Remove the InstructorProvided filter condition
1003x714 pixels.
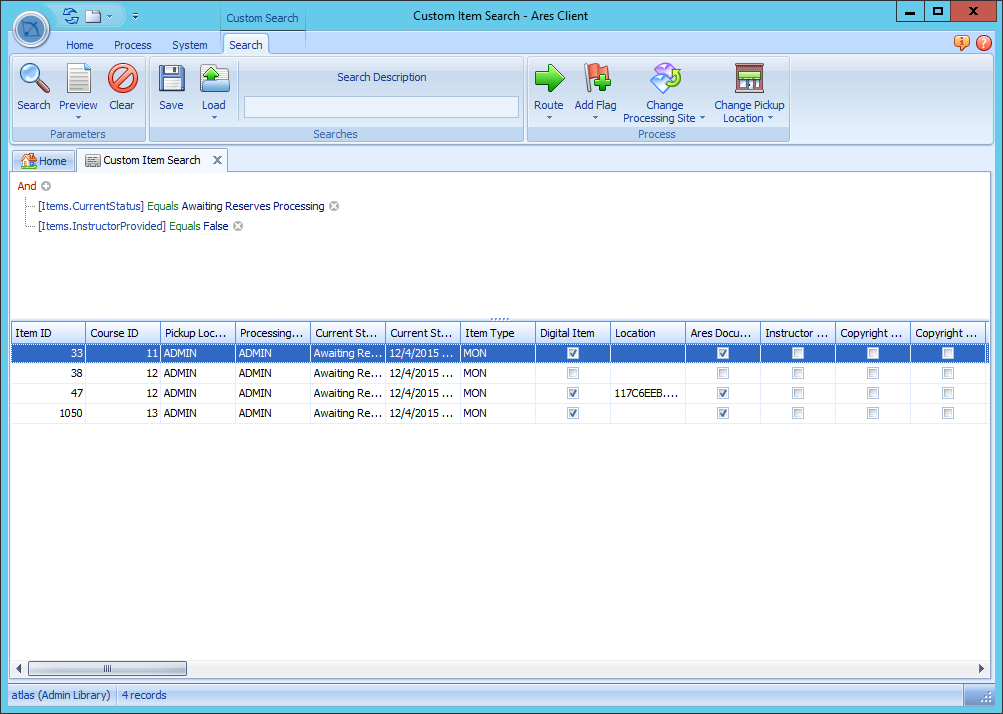pyautogui.click(x=236, y=226)
